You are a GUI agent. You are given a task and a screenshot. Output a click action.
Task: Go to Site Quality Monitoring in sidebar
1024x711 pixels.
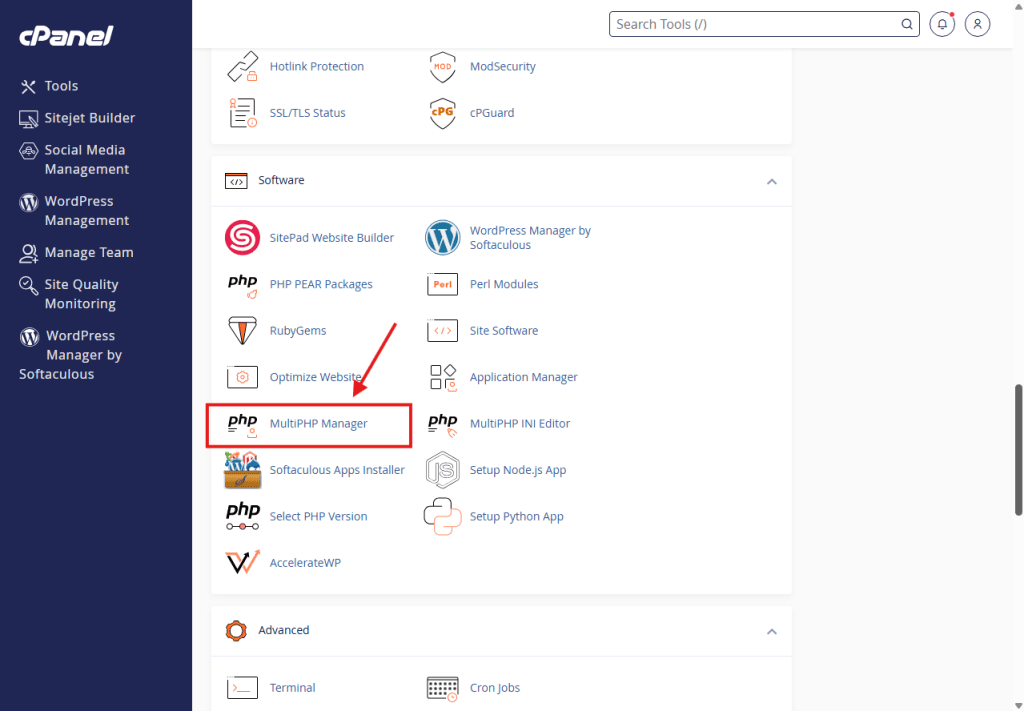pos(81,294)
